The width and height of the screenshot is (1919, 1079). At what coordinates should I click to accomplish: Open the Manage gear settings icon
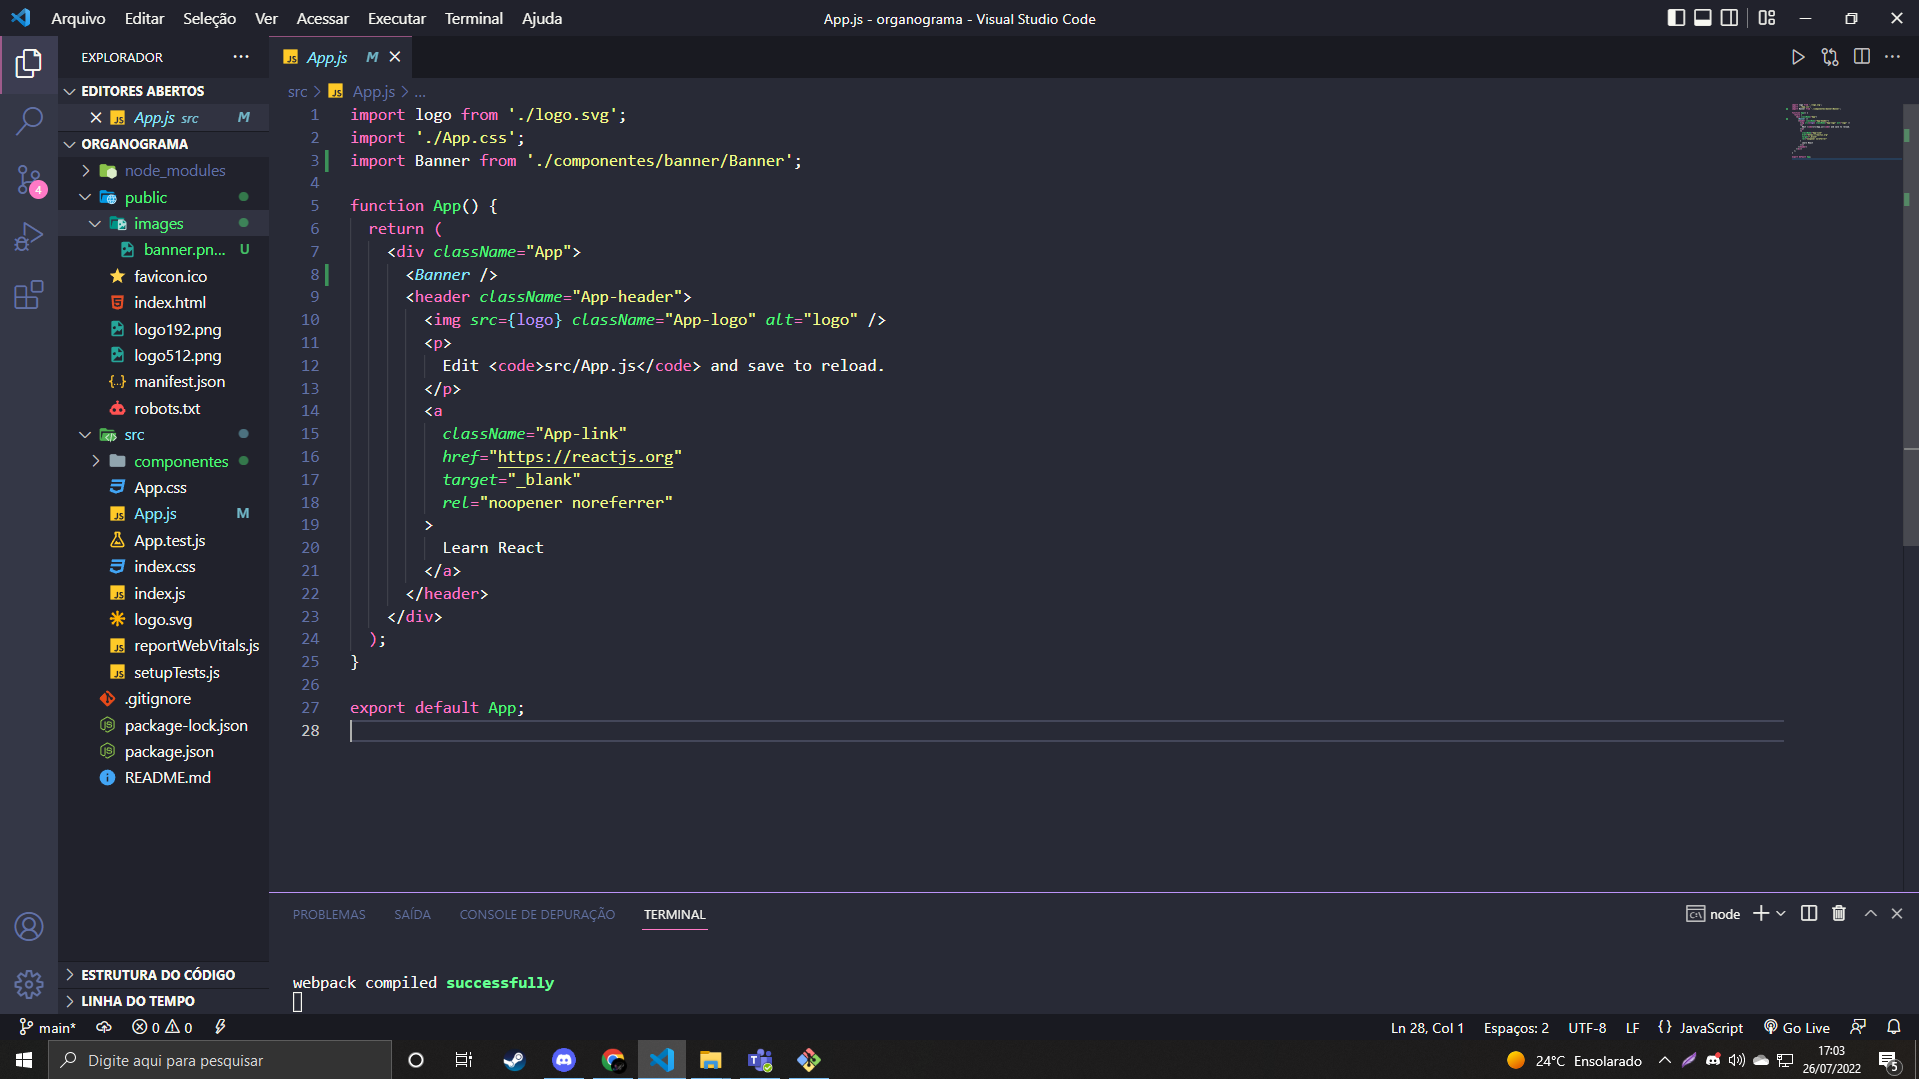29,984
